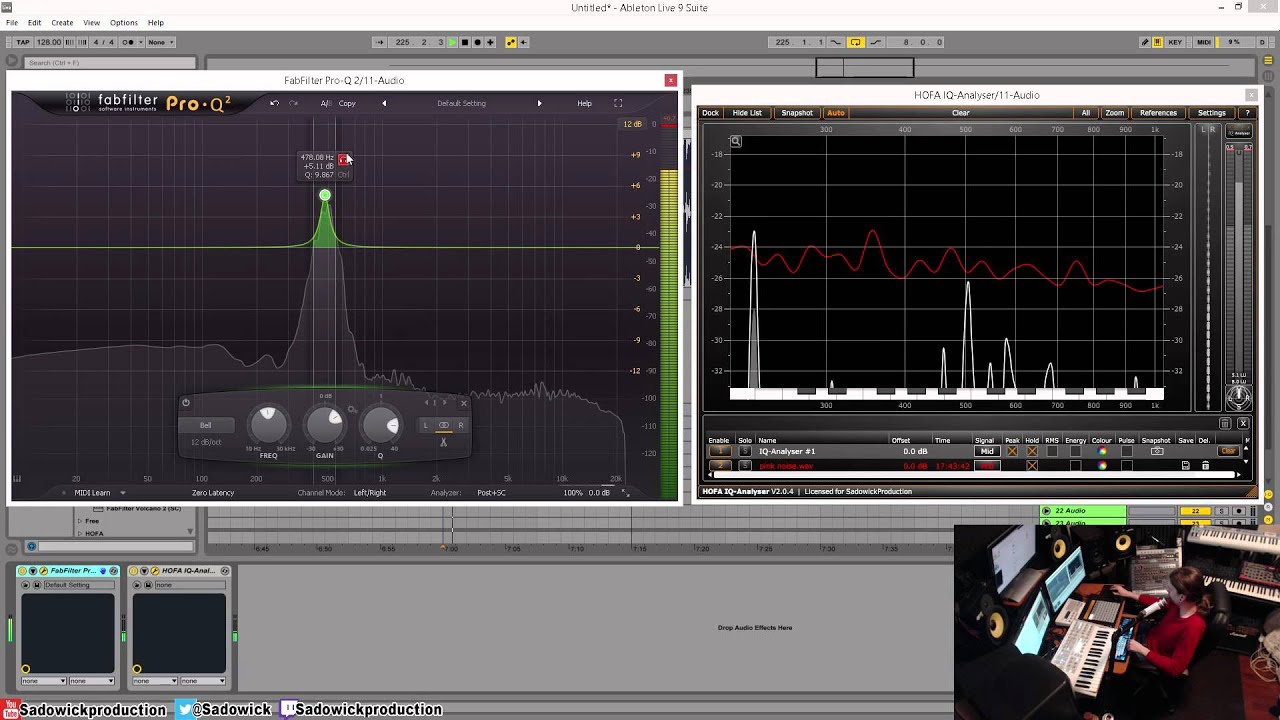The width and height of the screenshot is (1280, 720).
Task: Click the GAIN knob in Pro-Q
Action: click(325, 424)
